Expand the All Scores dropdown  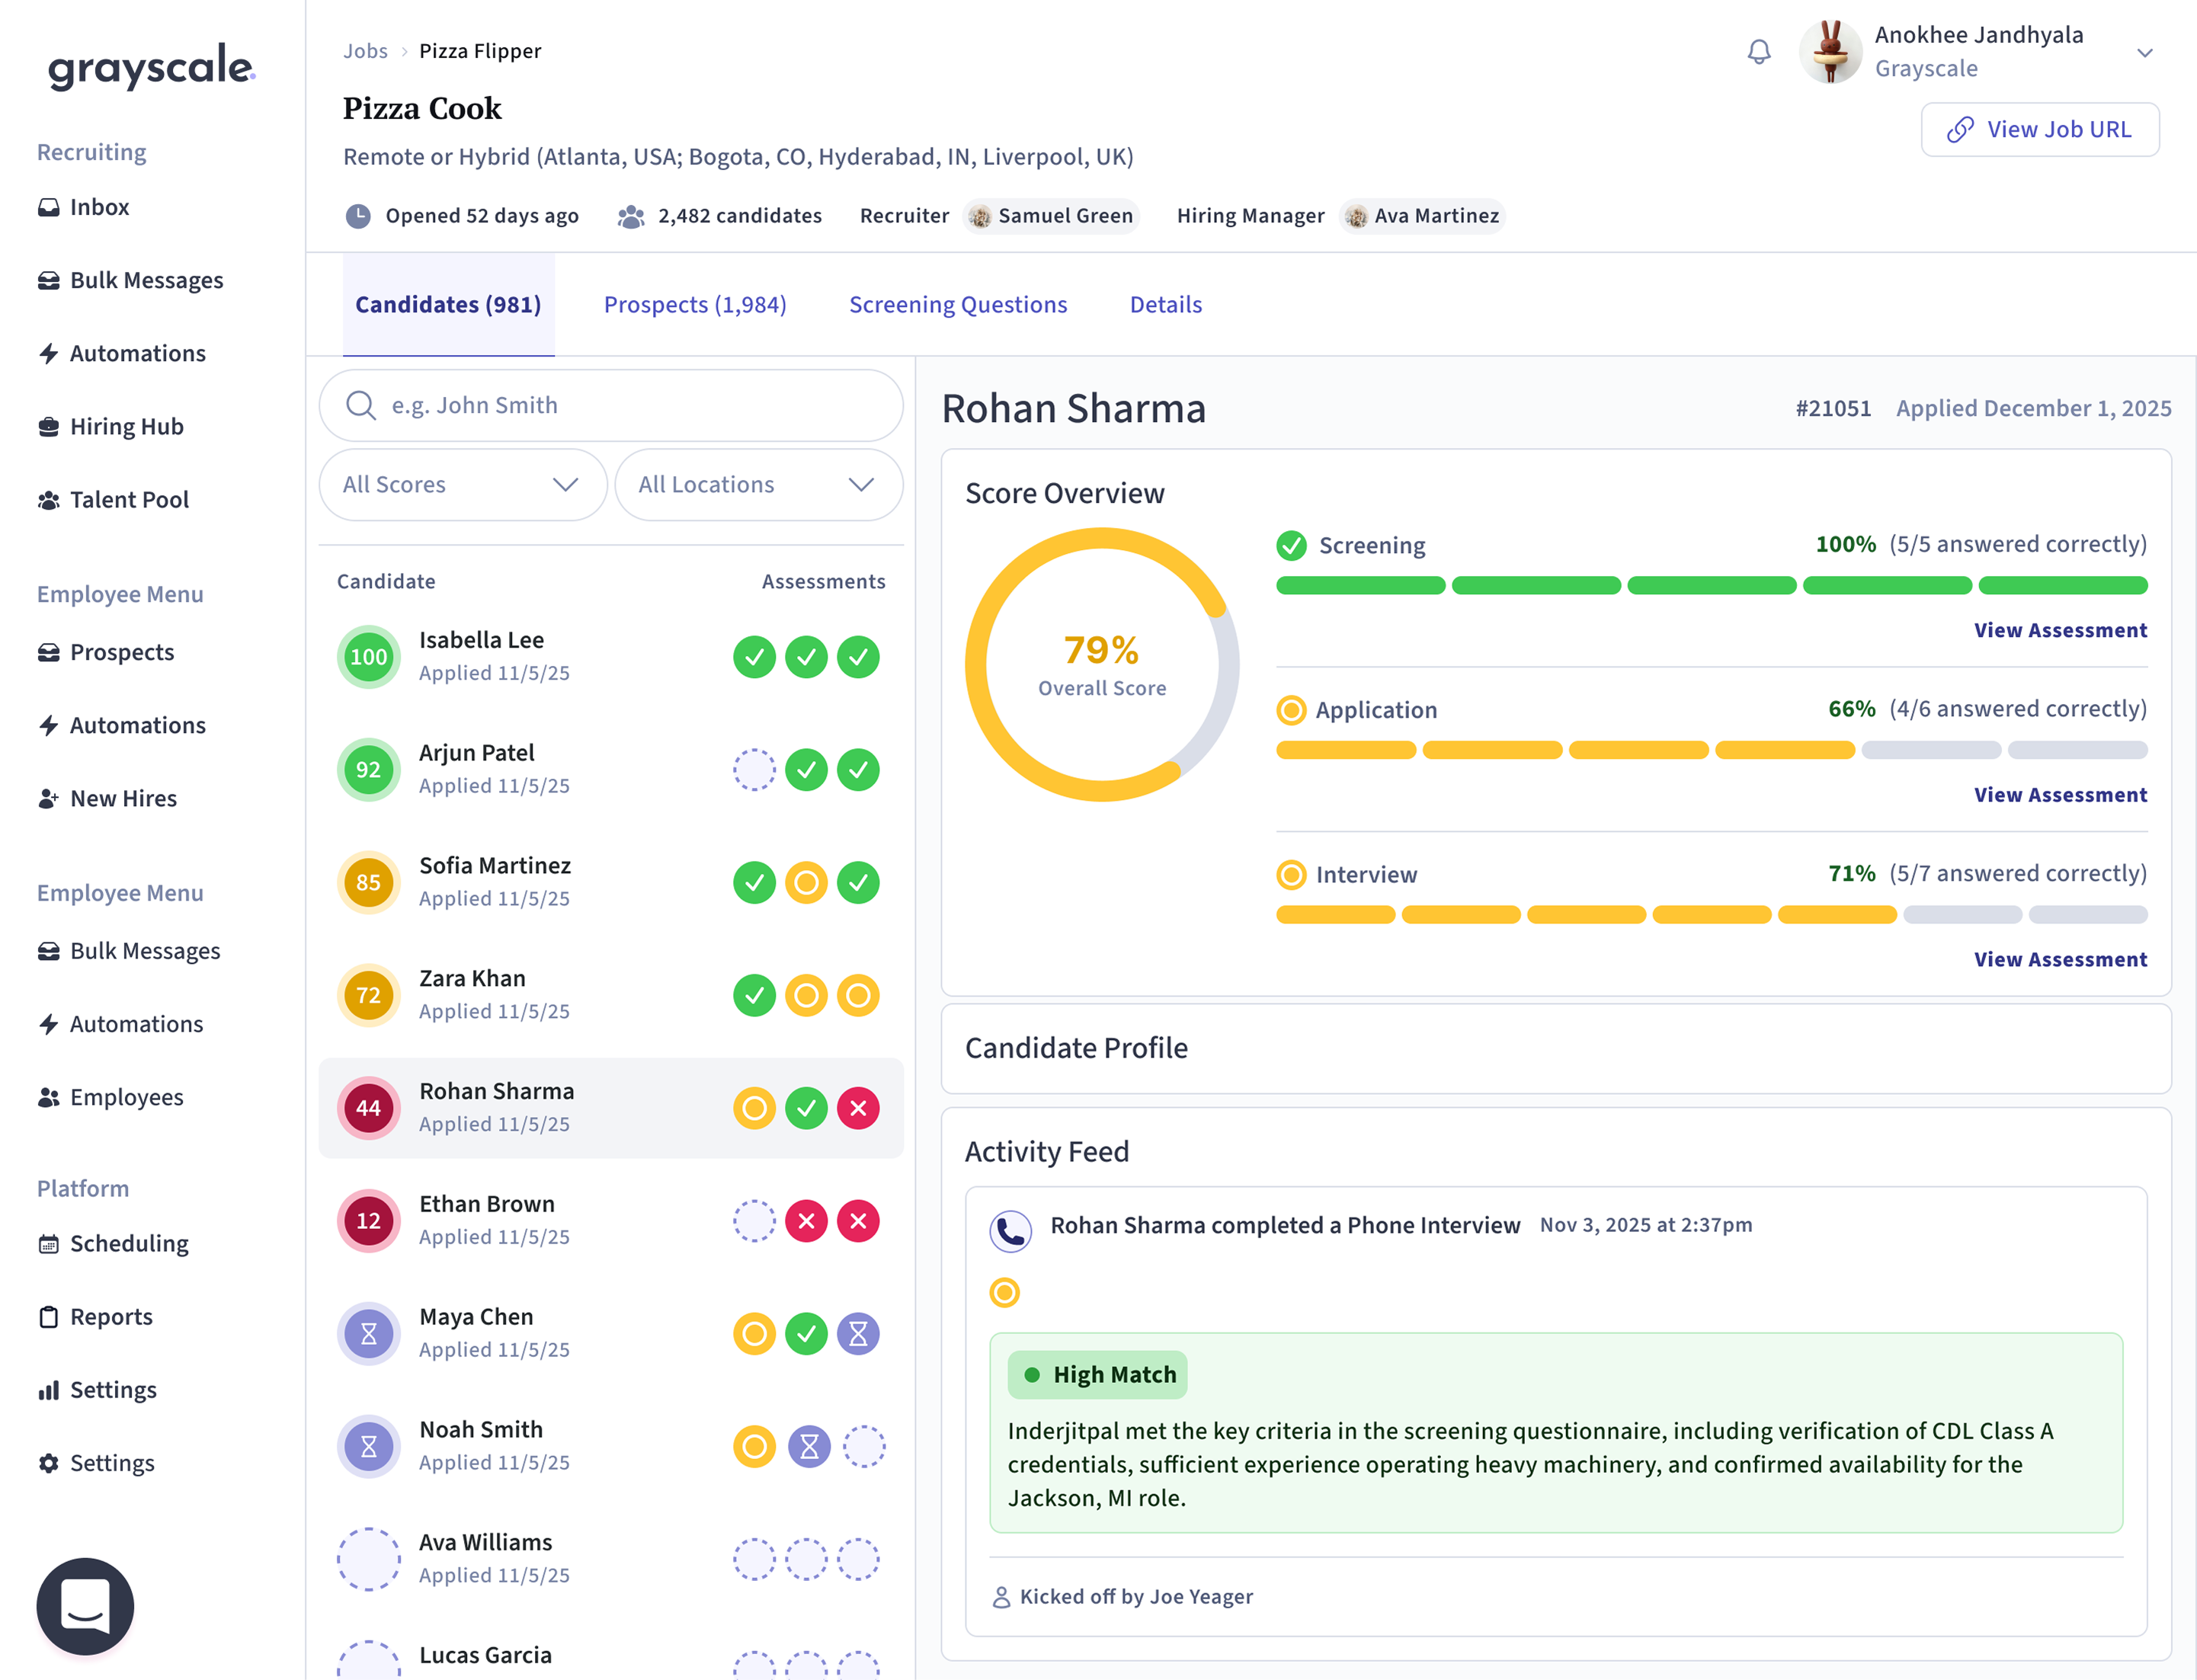click(x=462, y=485)
